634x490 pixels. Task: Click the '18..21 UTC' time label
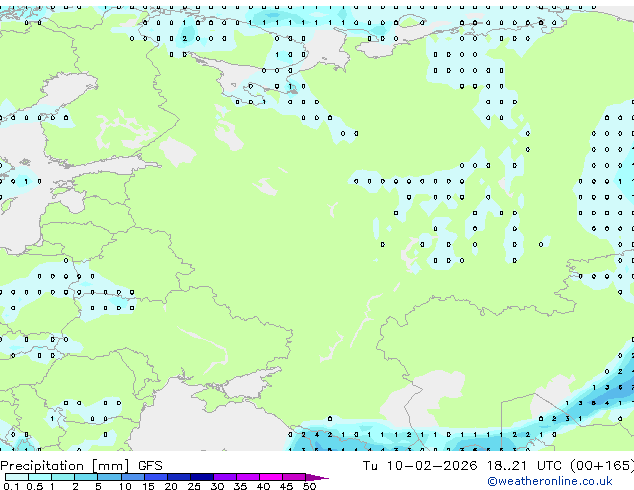point(524,466)
